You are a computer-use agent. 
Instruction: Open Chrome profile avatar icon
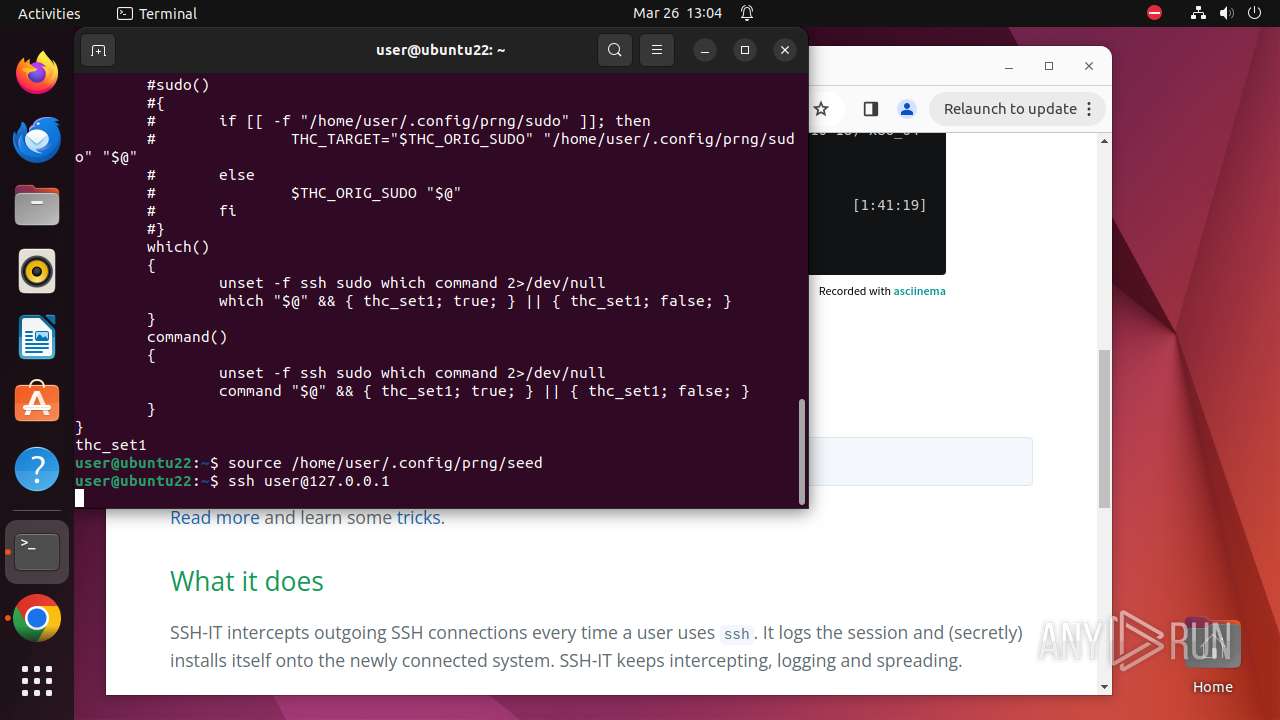906,109
